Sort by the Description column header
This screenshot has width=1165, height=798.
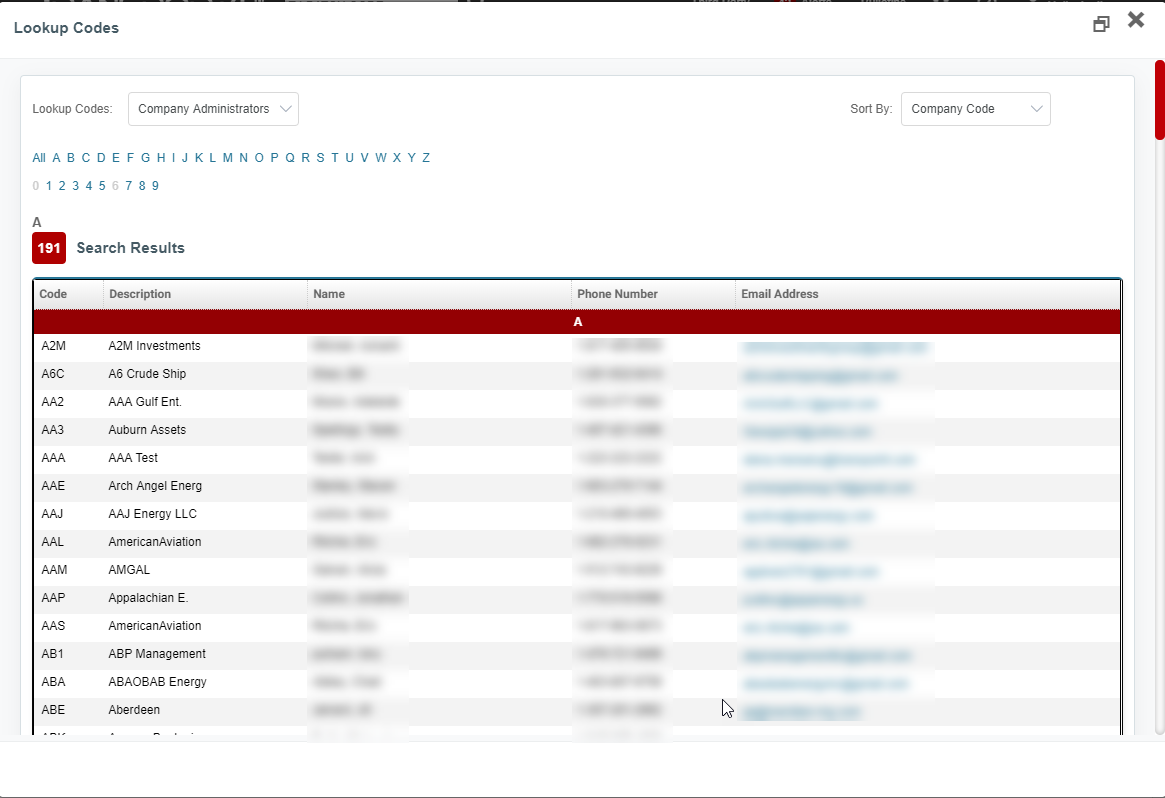(x=140, y=294)
